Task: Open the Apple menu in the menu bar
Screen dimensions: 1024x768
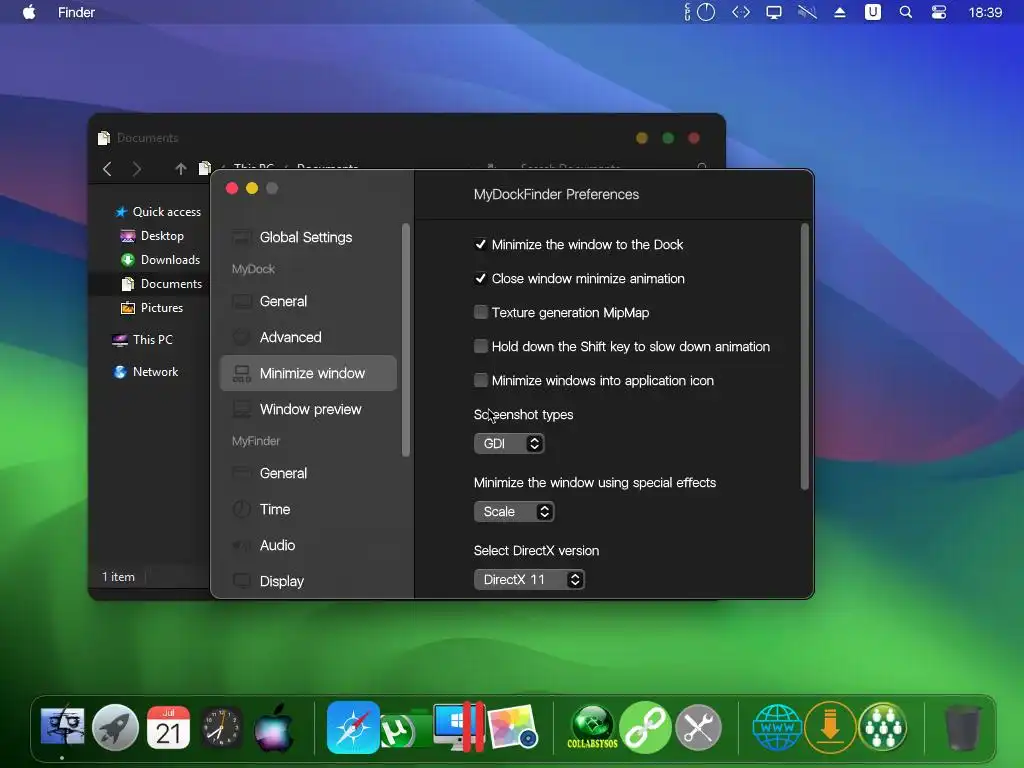Action: coord(29,12)
